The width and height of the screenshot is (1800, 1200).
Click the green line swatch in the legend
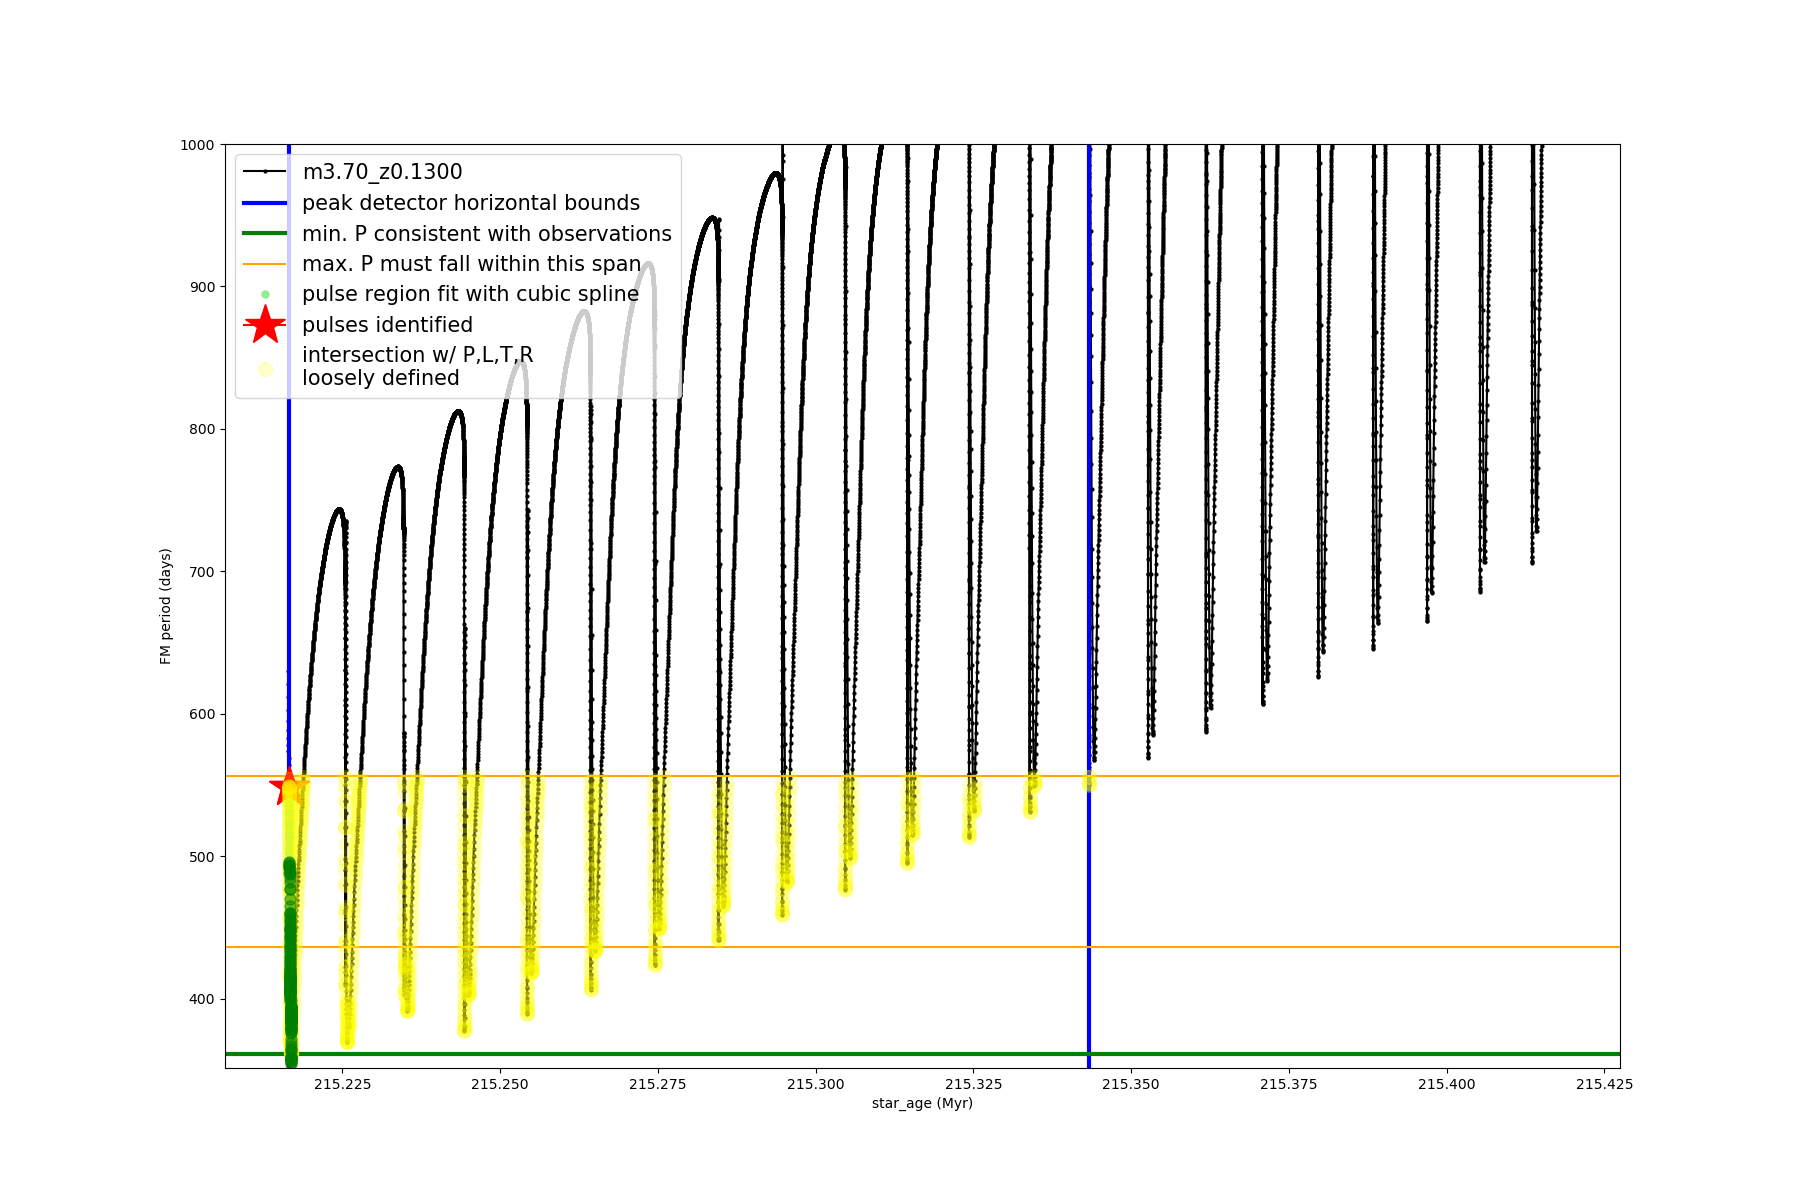[x=265, y=233]
